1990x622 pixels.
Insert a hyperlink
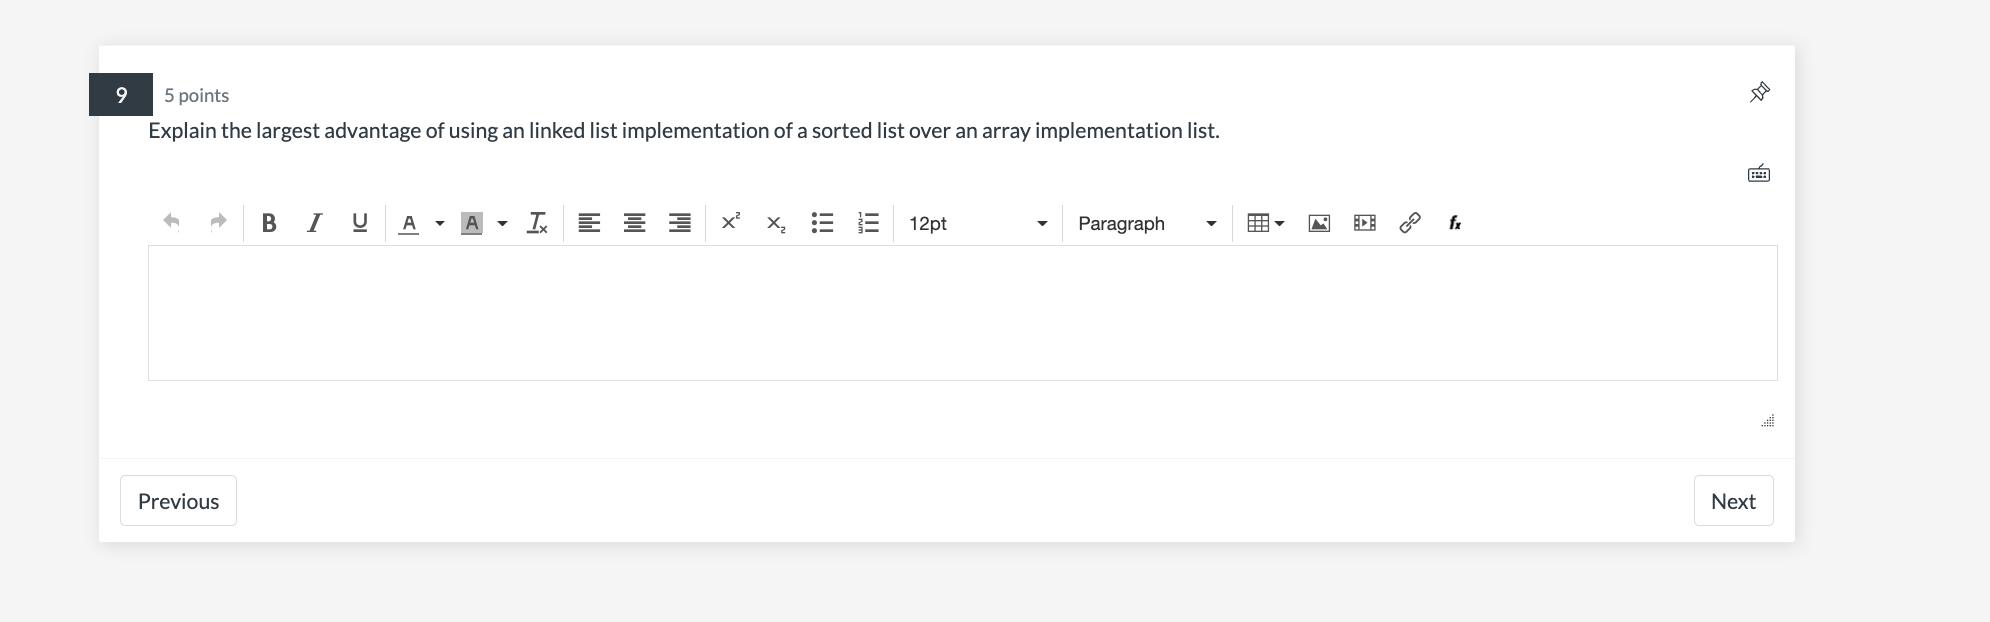tap(1410, 223)
